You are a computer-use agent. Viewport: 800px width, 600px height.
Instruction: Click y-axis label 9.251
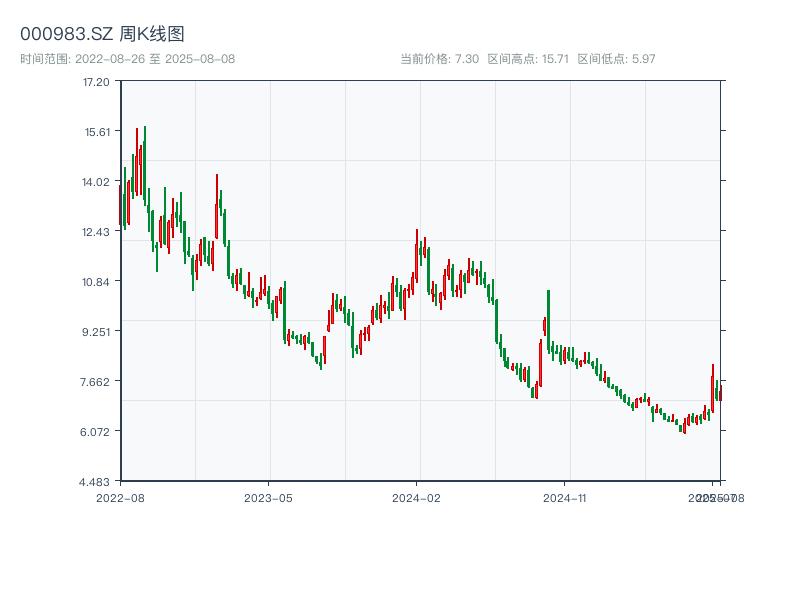coord(96,332)
